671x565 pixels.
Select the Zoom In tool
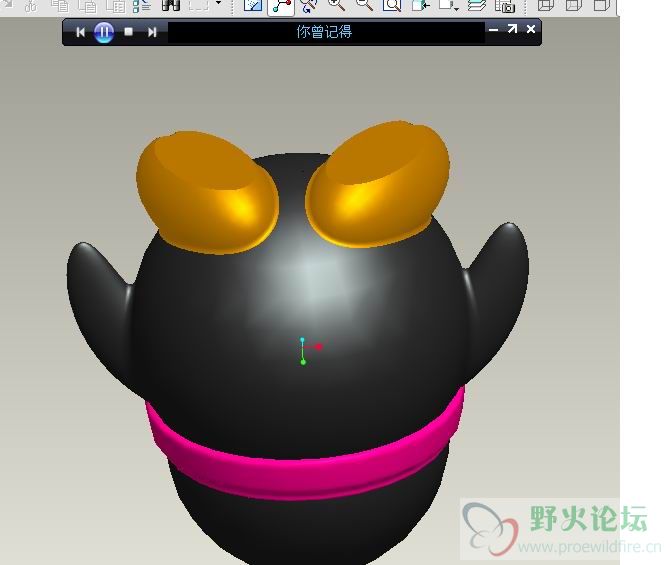tap(336, 5)
